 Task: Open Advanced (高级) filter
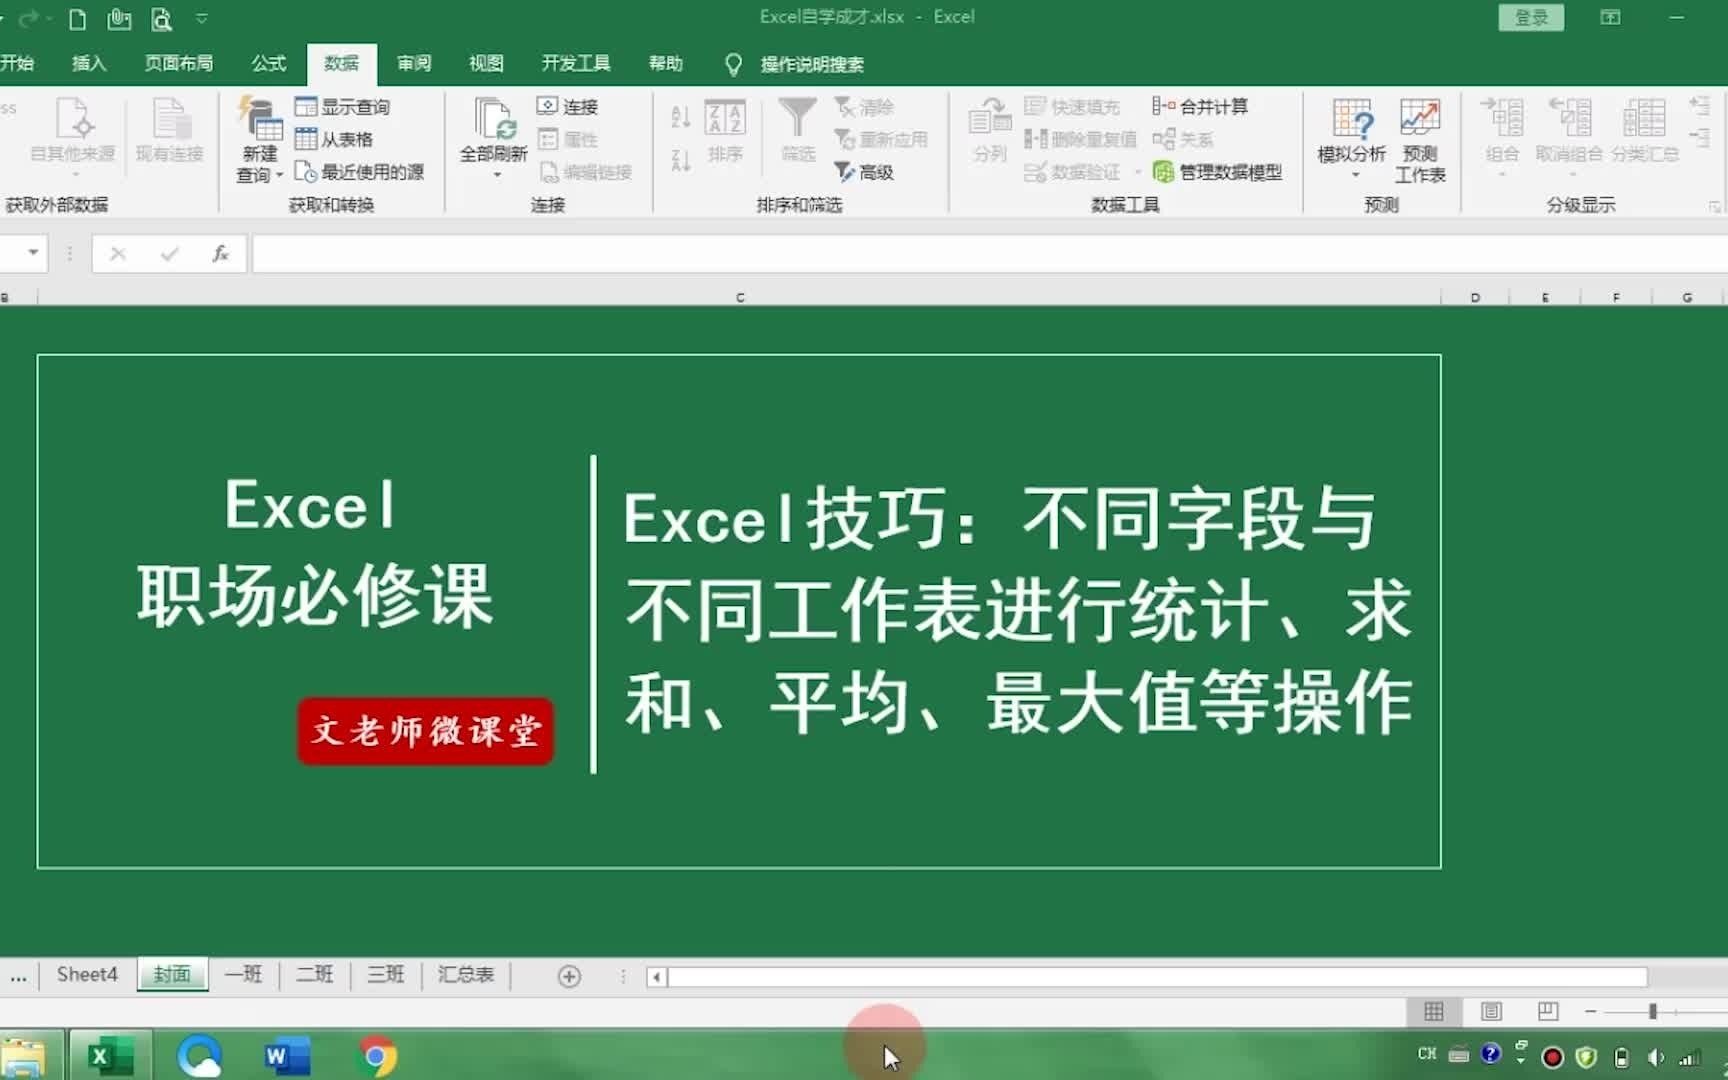point(864,172)
